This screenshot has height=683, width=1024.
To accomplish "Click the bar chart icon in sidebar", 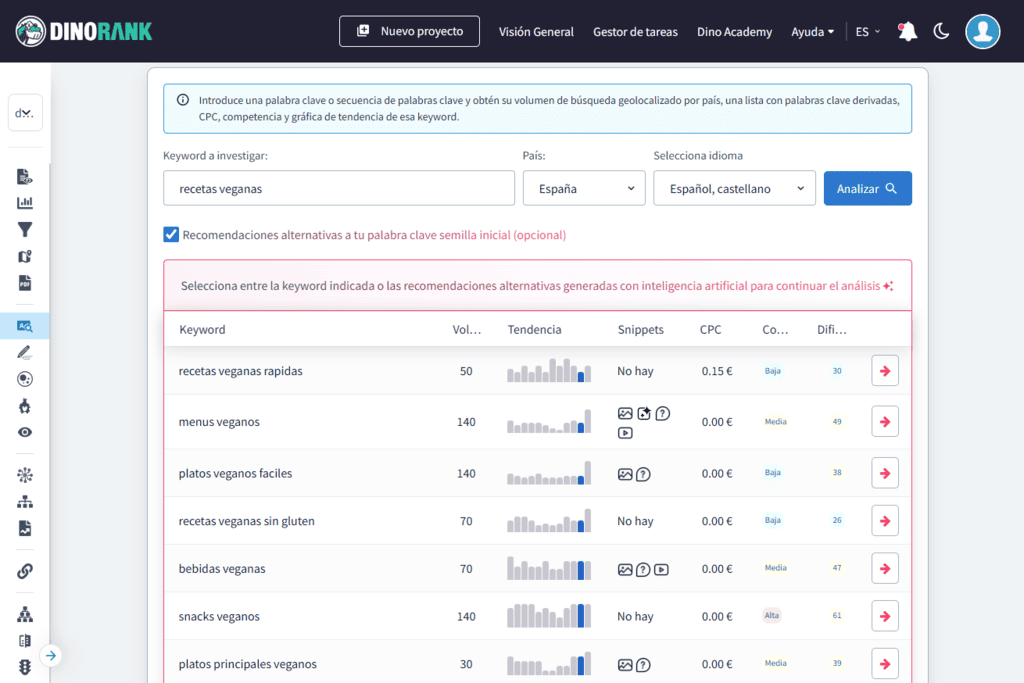I will click(x=25, y=203).
